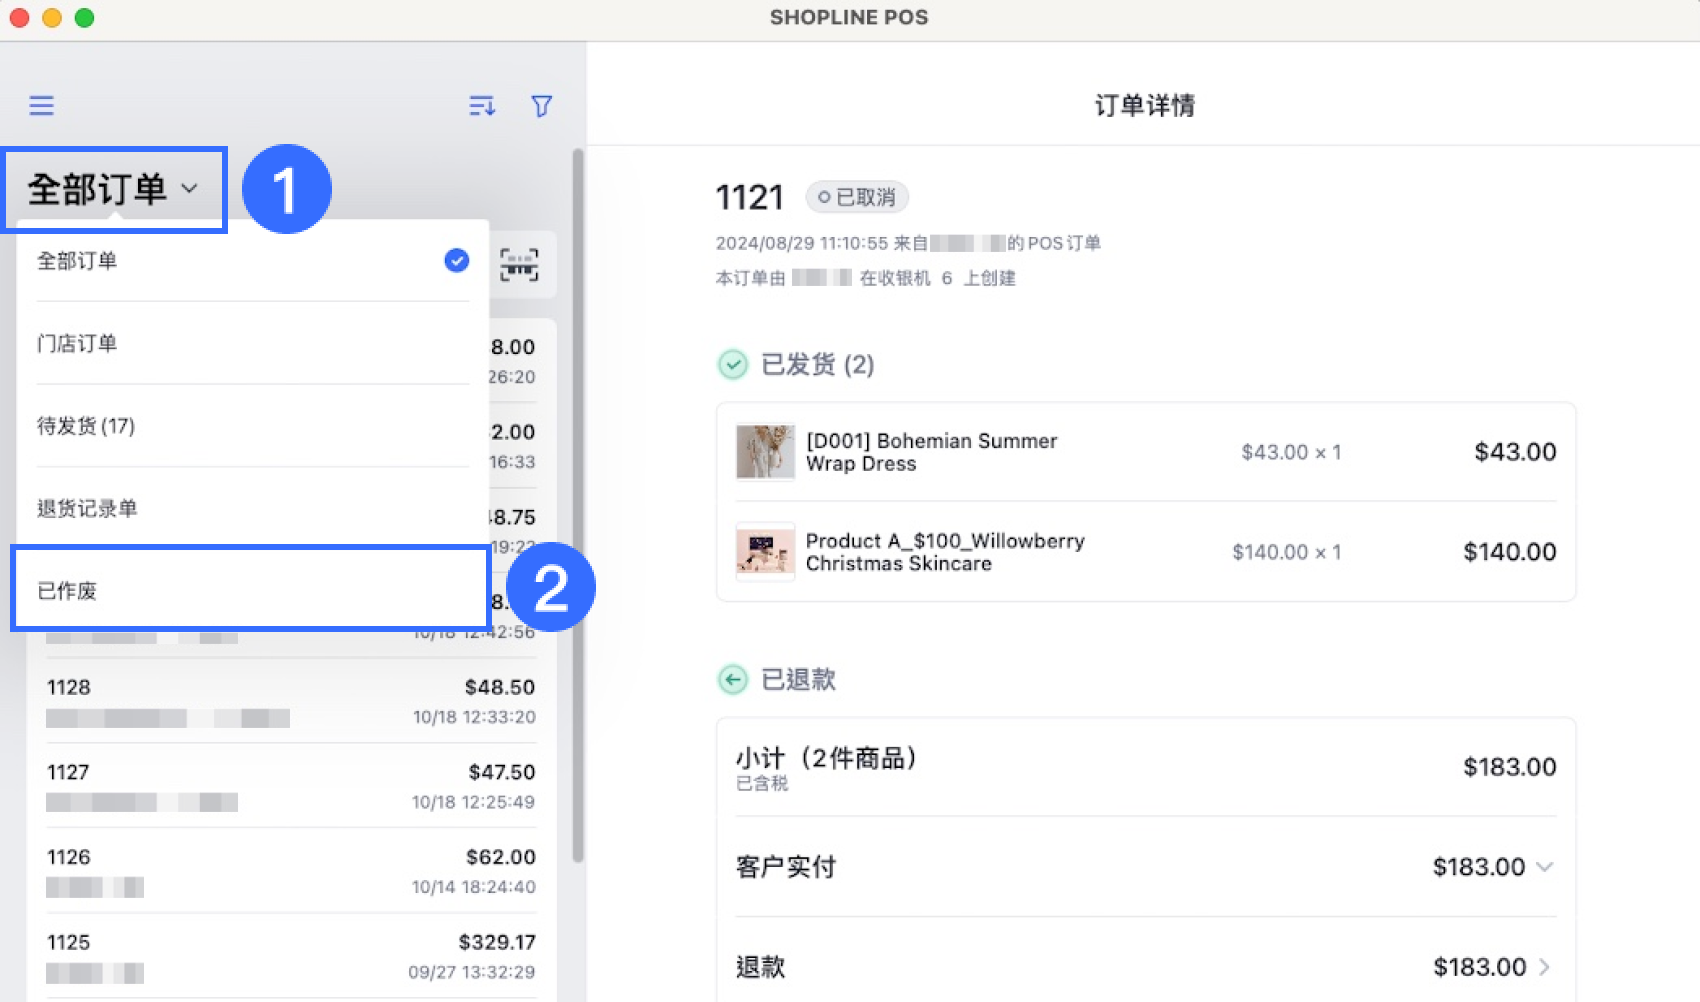Select 退货记录单 in the dropdown
The image size is (1700, 1002).
pos(253,508)
